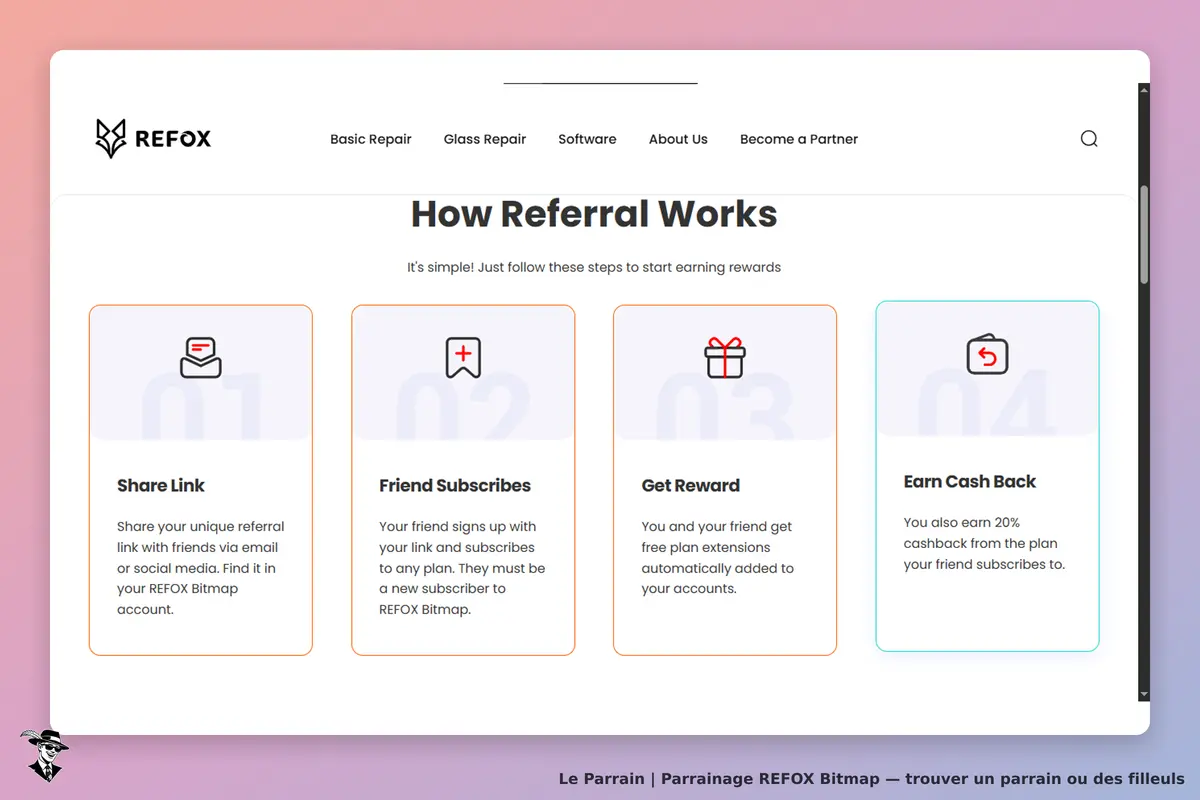Click the Earn Cash Back wallet icon

click(987, 354)
